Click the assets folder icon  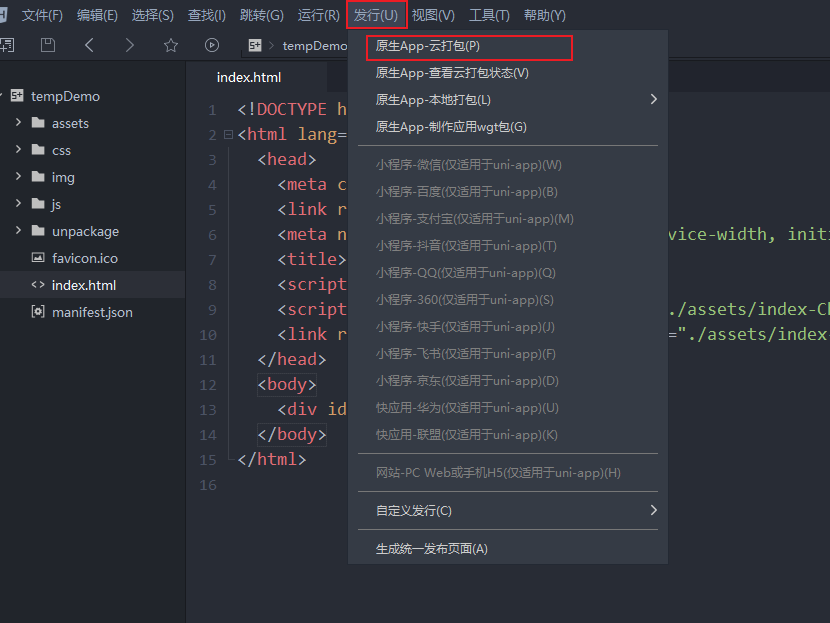point(38,123)
